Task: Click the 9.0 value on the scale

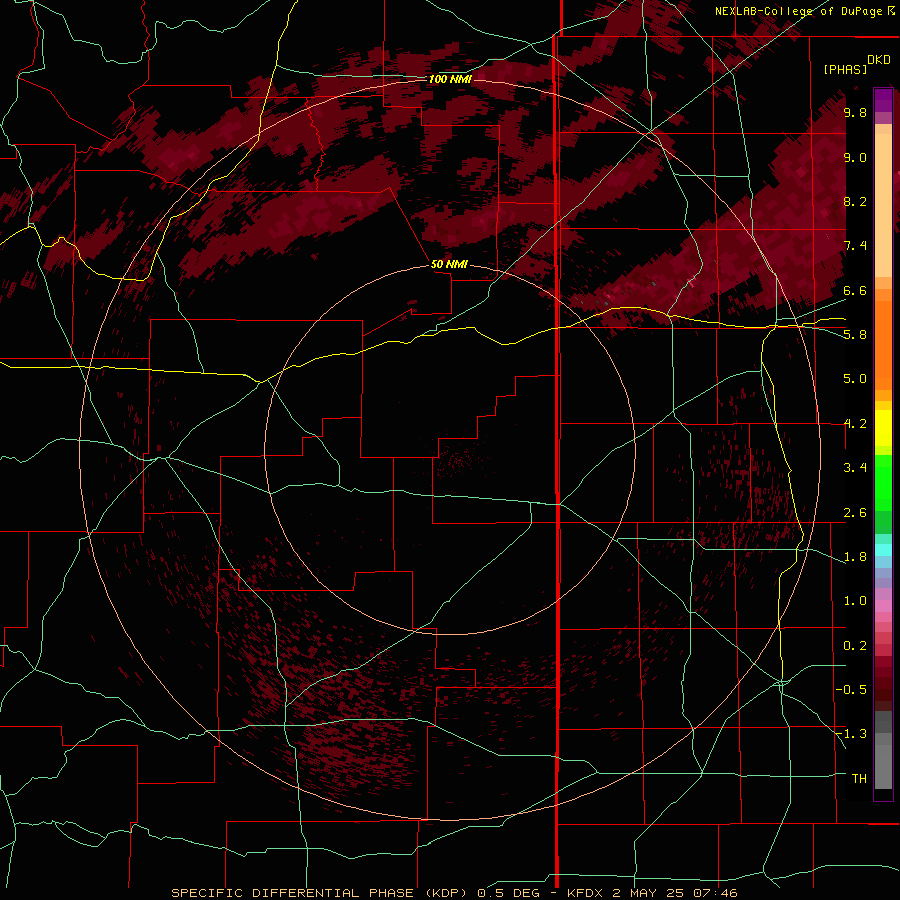Action: [x=855, y=157]
